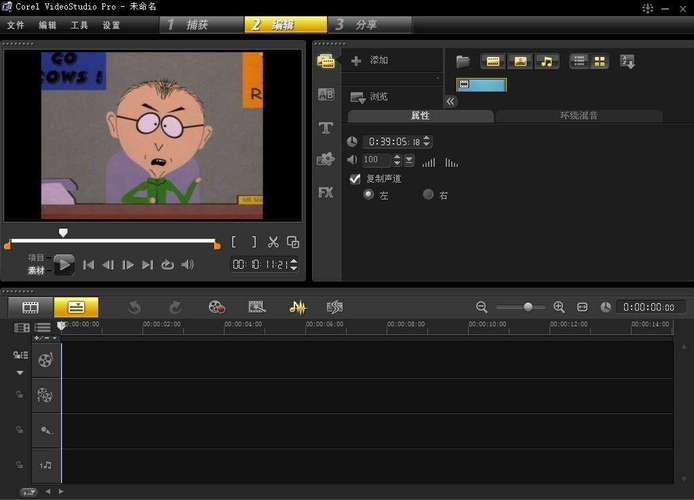The width and height of the screenshot is (694, 500).
Task: Switch library to list view
Action: tap(579, 62)
